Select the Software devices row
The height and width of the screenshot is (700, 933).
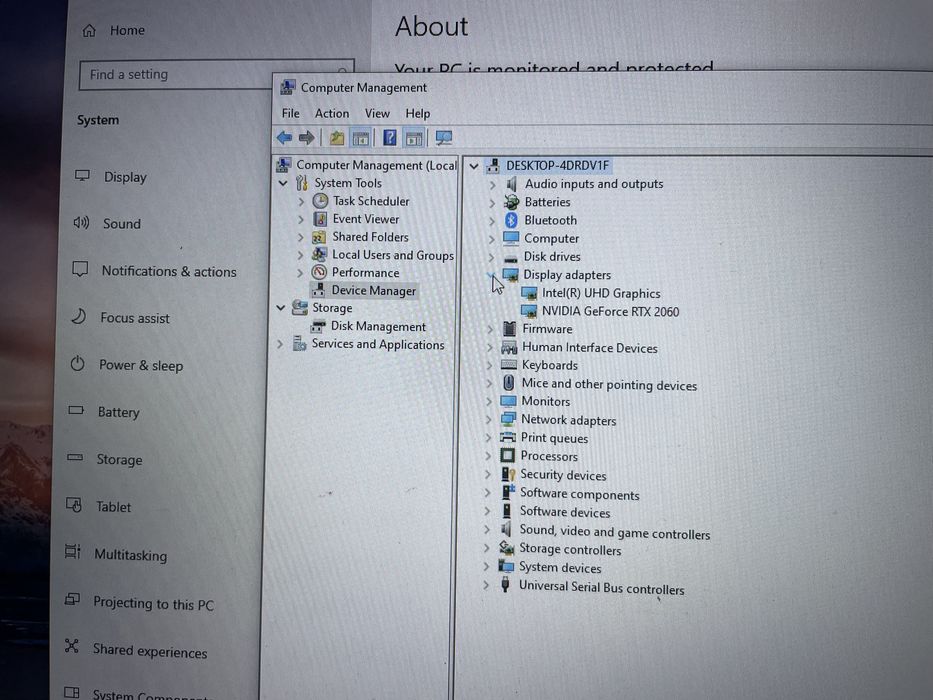coord(565,512)
